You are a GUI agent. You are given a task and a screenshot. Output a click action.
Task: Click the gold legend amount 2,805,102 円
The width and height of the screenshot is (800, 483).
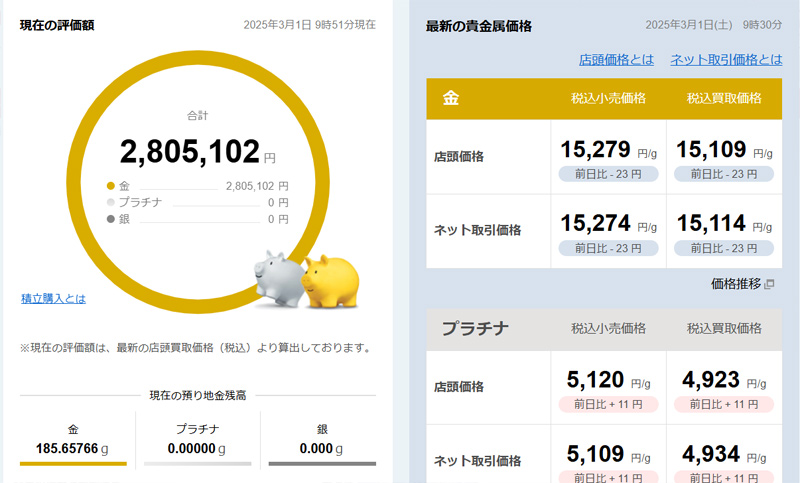point(257,186)
